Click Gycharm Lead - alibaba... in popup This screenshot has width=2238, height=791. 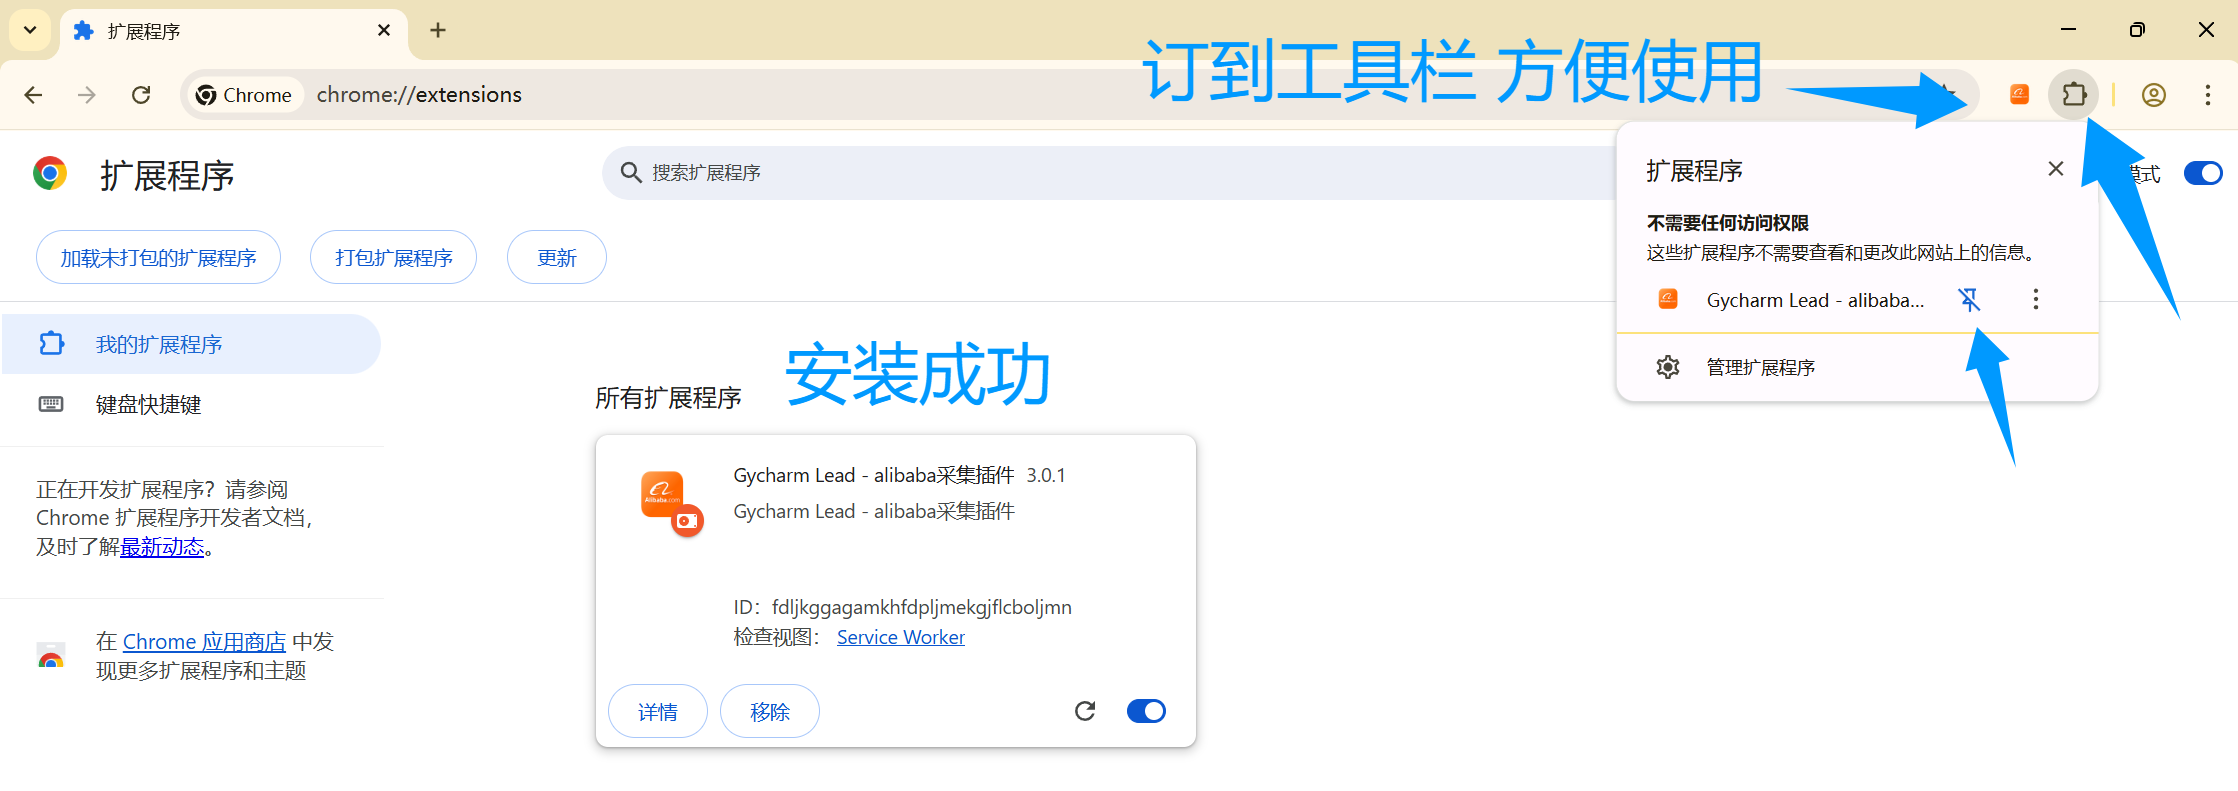1815,300
